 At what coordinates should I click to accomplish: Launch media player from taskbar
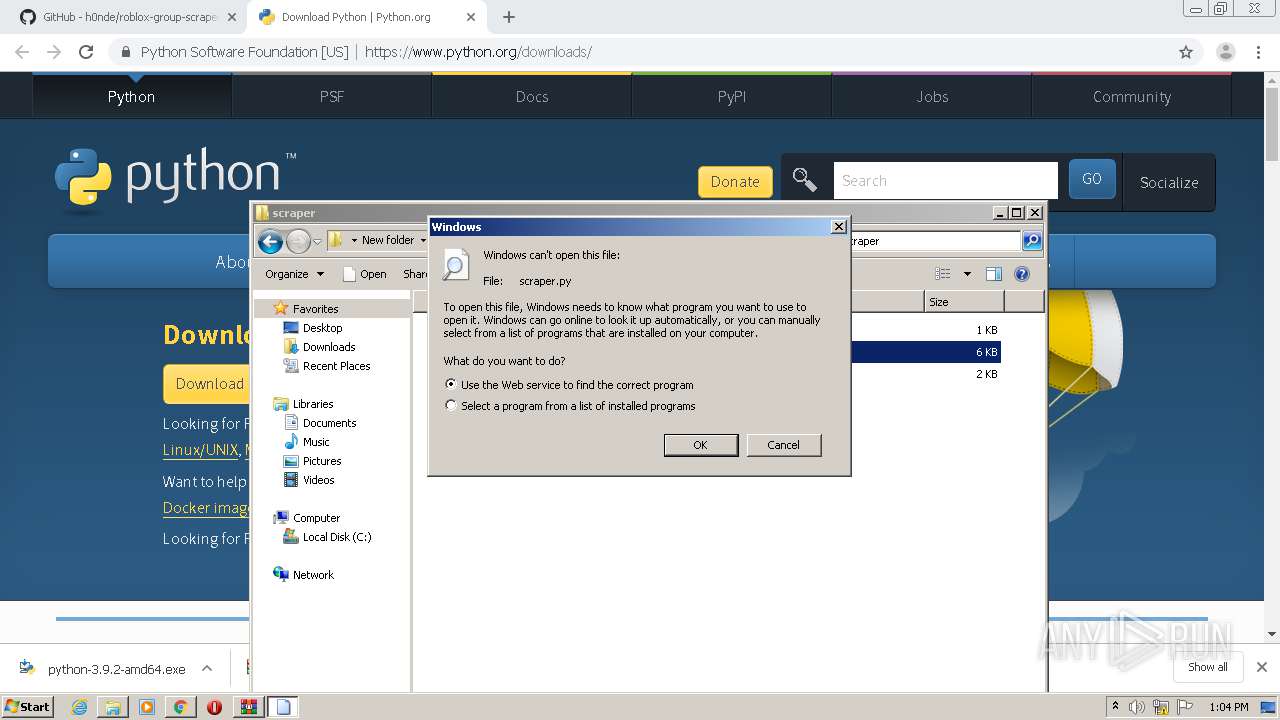147,707
